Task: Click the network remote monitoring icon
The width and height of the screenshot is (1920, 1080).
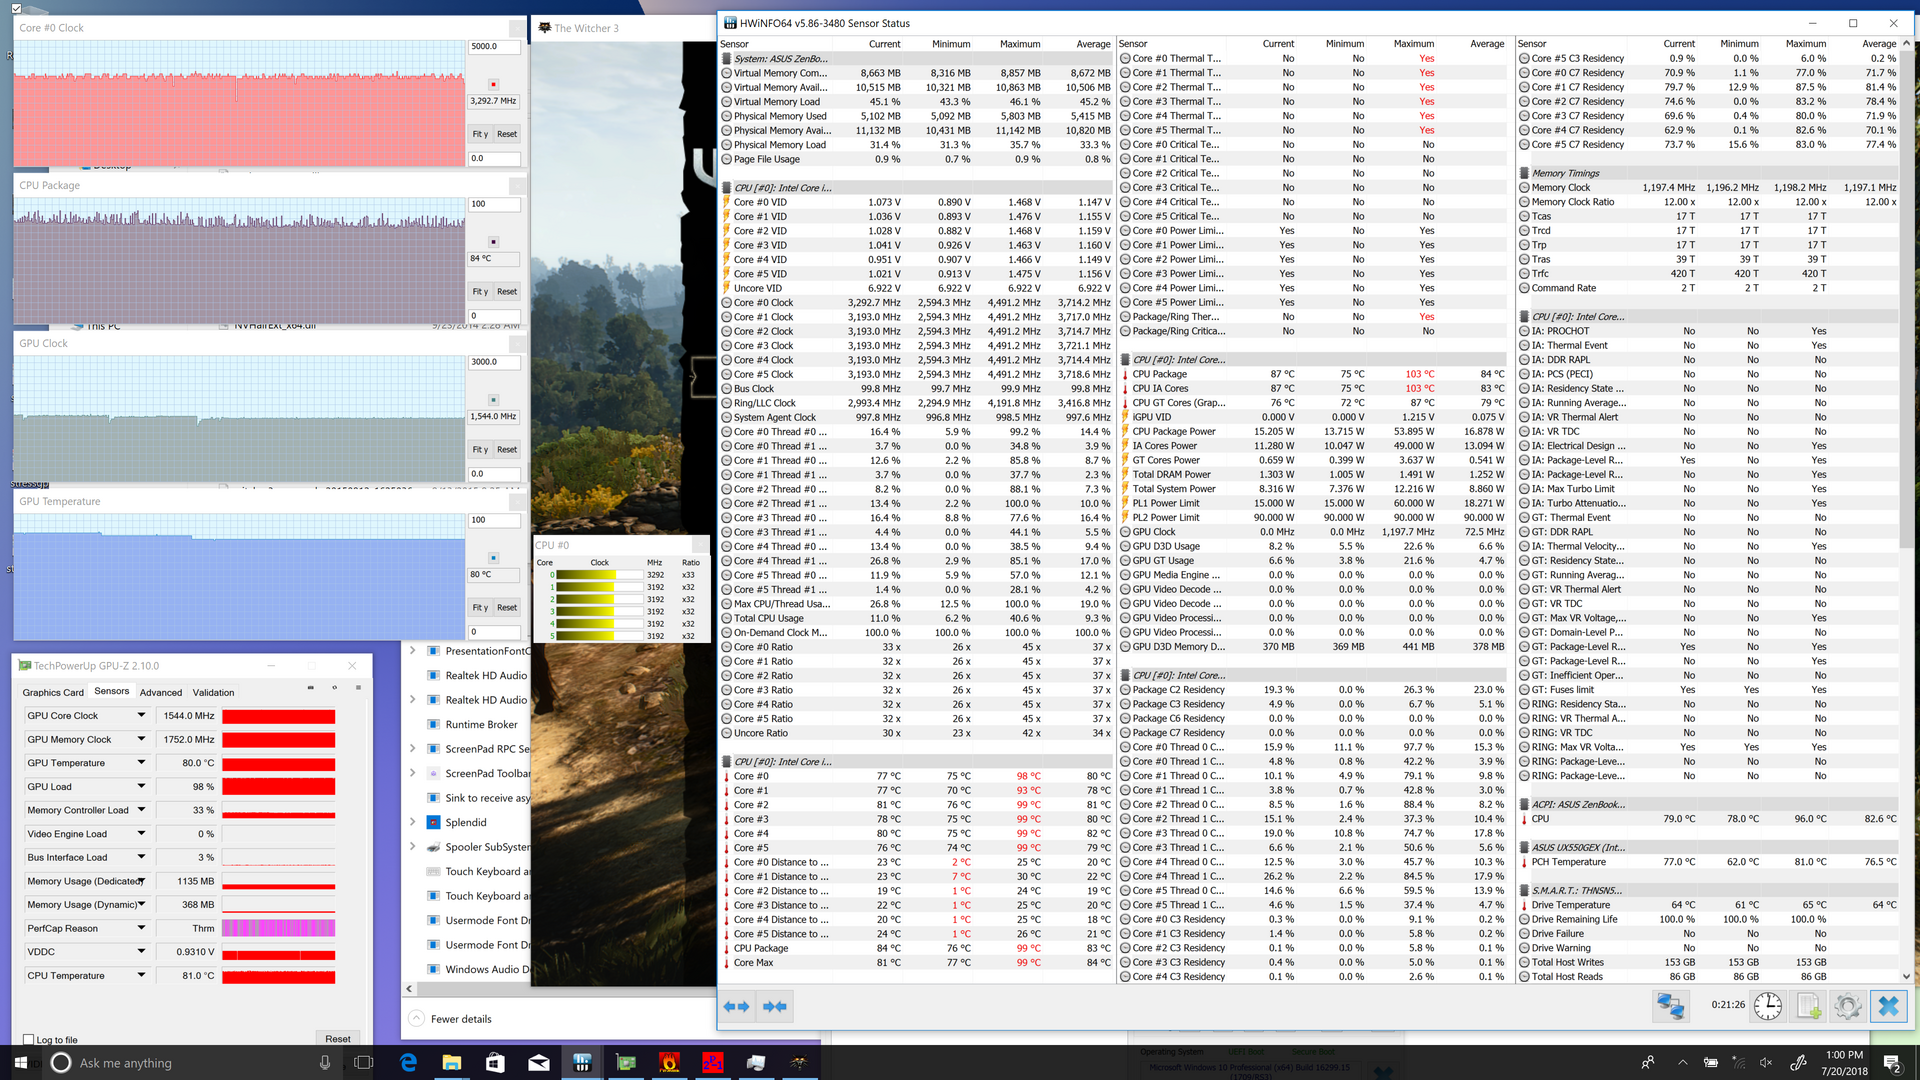Action: [1670, 1006]
